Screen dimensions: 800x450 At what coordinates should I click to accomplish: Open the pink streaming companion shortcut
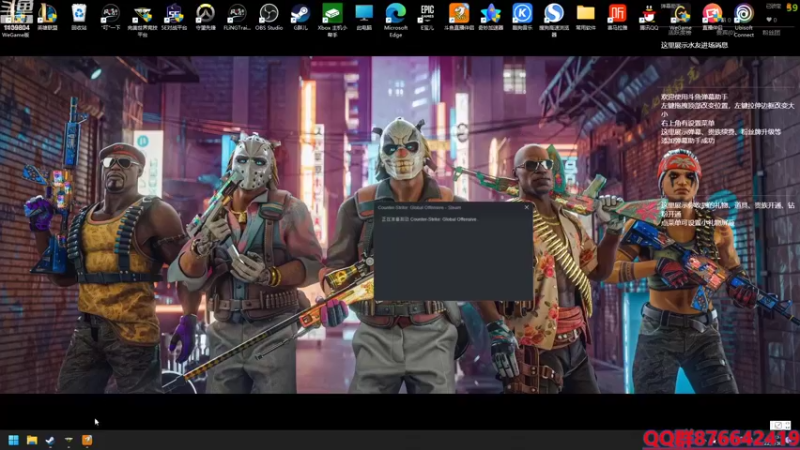pyautogui.click(x=712, y=17)
